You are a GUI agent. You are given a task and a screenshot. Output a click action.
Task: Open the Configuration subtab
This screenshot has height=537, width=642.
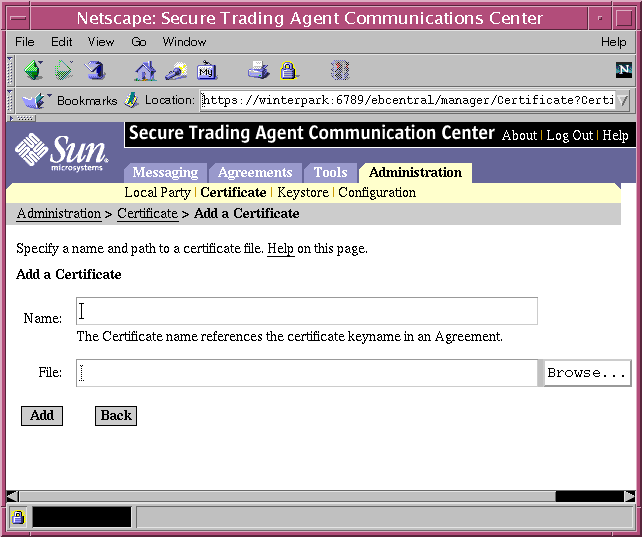click(377, 192)
